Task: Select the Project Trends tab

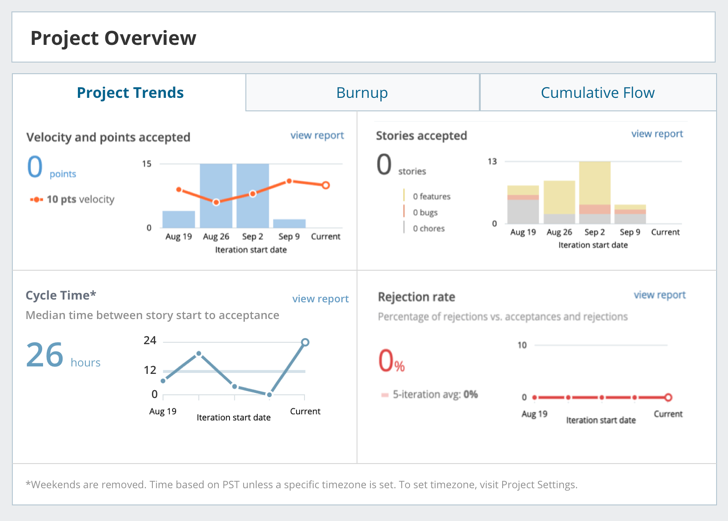Action: pyautogui.click(x=130, y=92)
